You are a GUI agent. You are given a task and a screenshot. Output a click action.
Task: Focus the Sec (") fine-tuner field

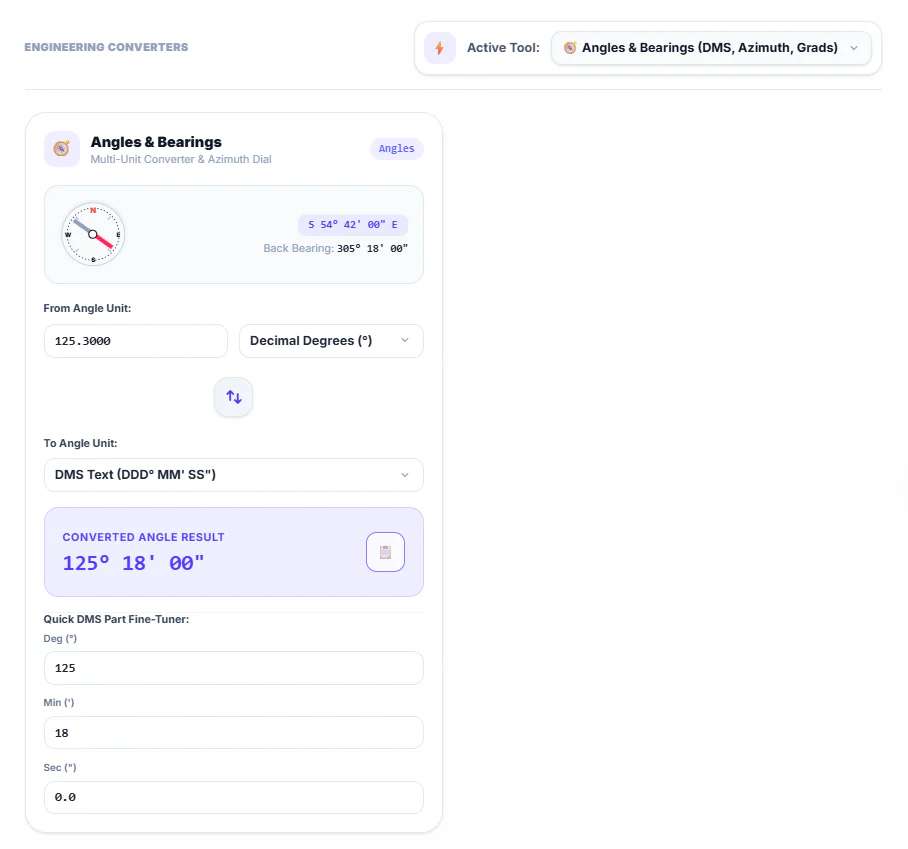[234, 797]
